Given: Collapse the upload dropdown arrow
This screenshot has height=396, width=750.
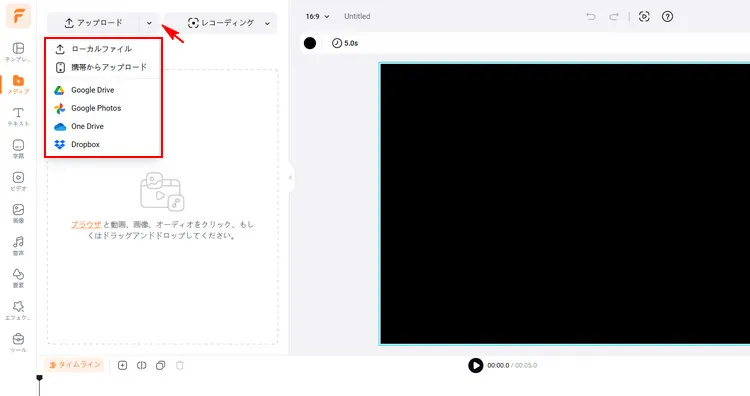Looking at the screenshot, I should (x=149, y=23).
